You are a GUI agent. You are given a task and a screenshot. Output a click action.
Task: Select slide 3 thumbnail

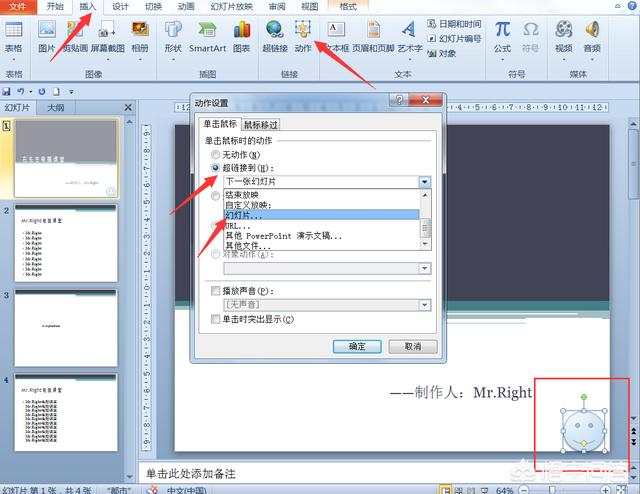pyautogui.click(x=66, y=328)
